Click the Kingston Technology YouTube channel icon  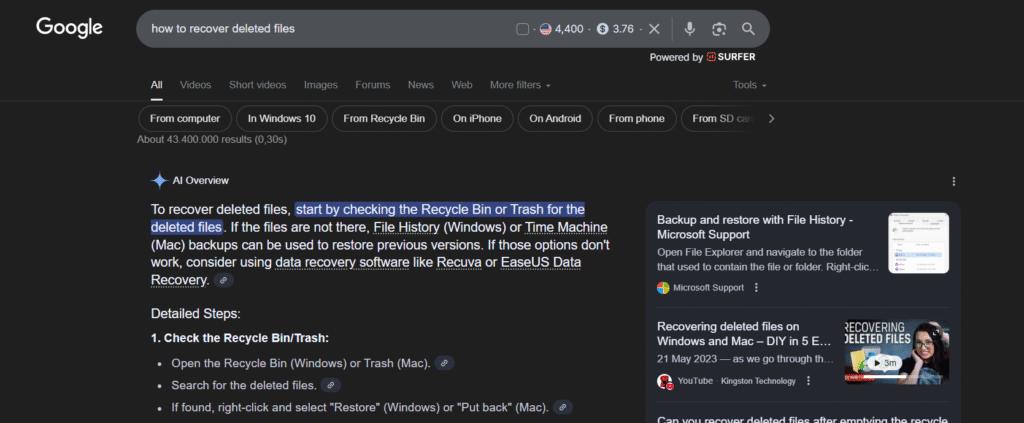665,381
